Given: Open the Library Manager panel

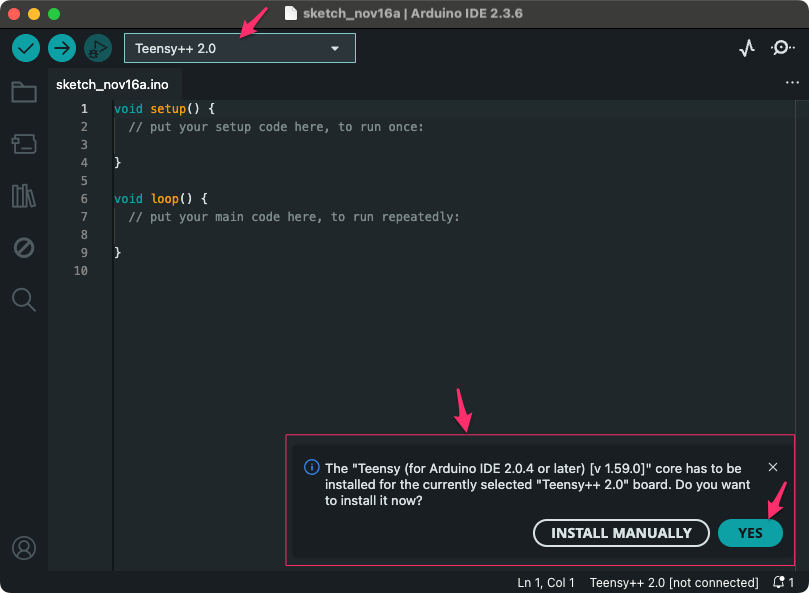Looking at the screenshot, I should 24,196.
